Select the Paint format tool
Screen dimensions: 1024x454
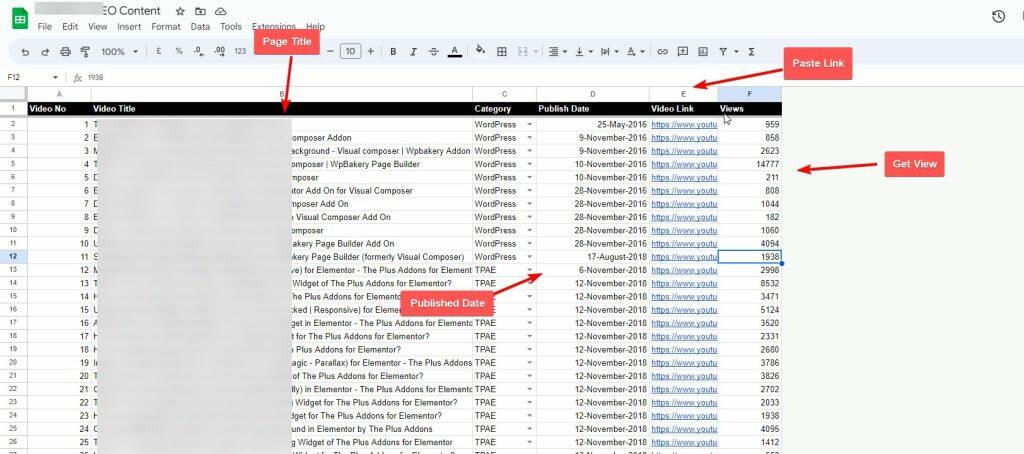pos(83,51)
